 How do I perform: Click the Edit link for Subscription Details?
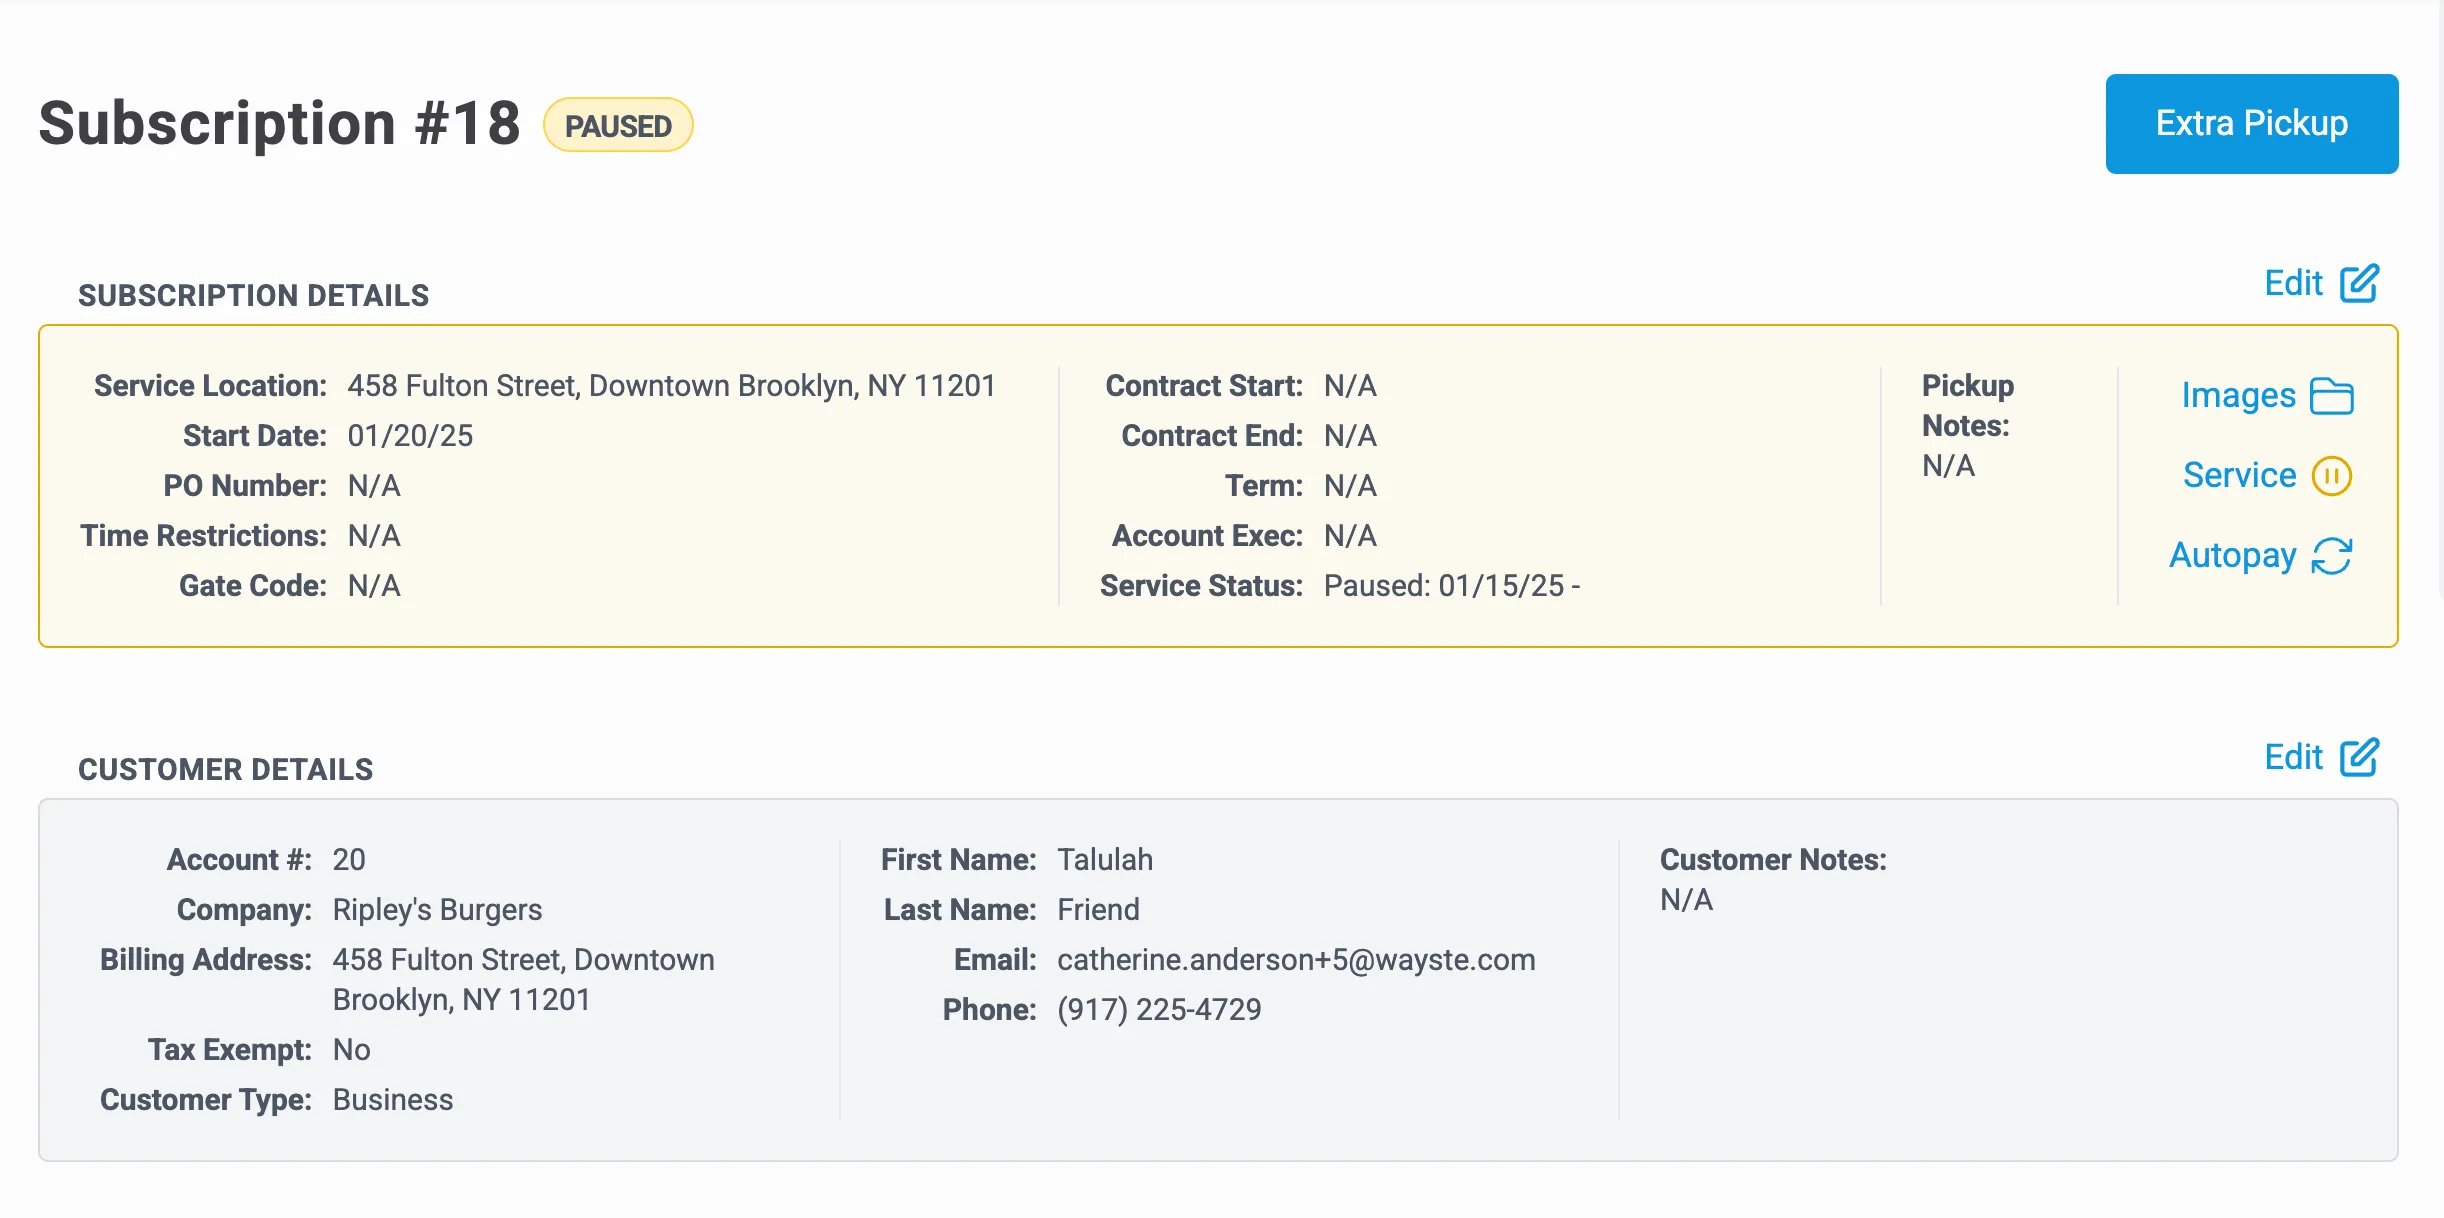point(2293,284)
